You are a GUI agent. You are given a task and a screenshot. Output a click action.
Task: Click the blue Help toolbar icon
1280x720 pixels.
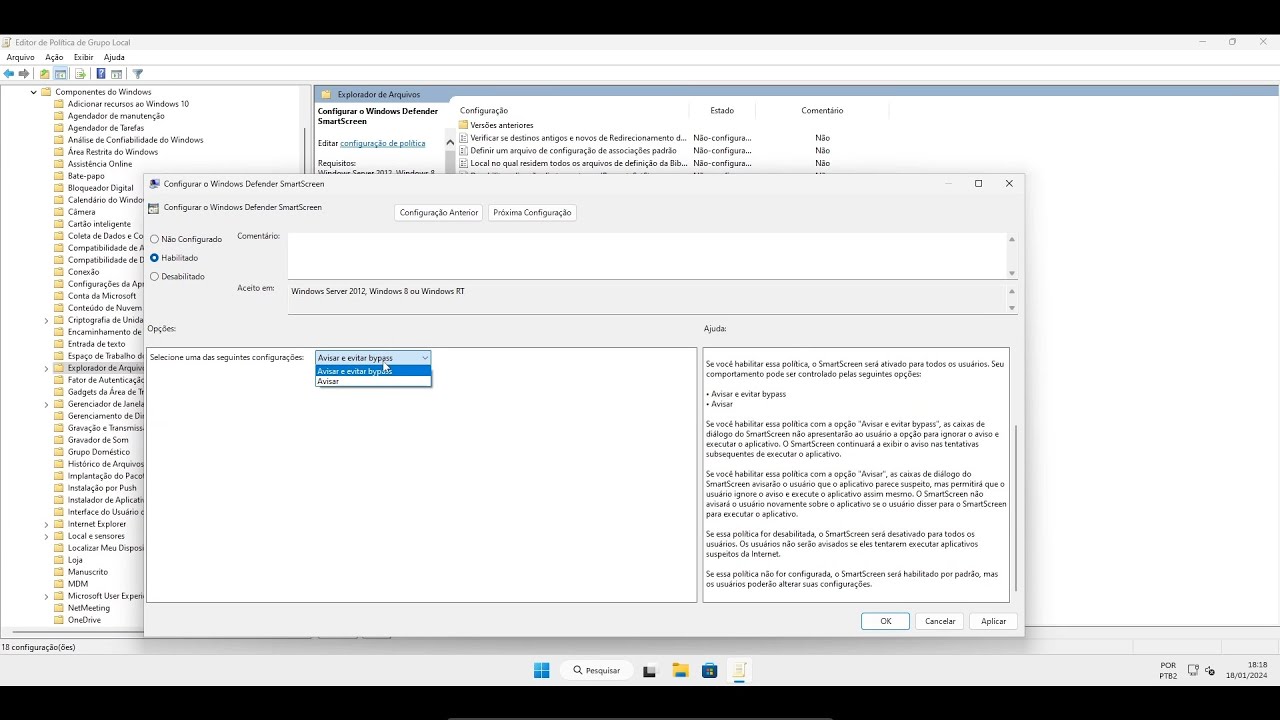[101, 74]
